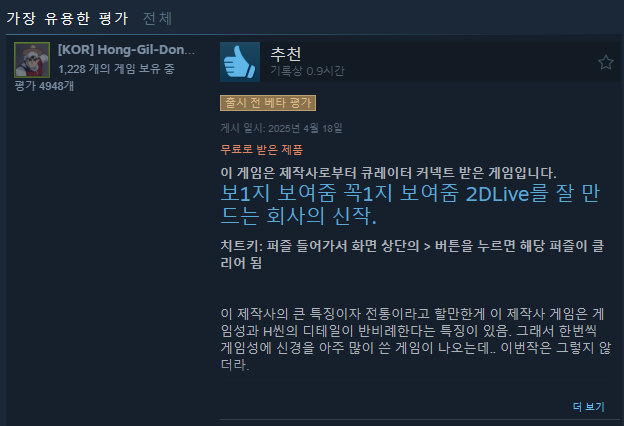Image resolution: width=624 pixels, height=426 pixels.
Task: Open the reviewer's 평가 4948개 reviews
Action: pyautogui.click(x=44, y=86)
